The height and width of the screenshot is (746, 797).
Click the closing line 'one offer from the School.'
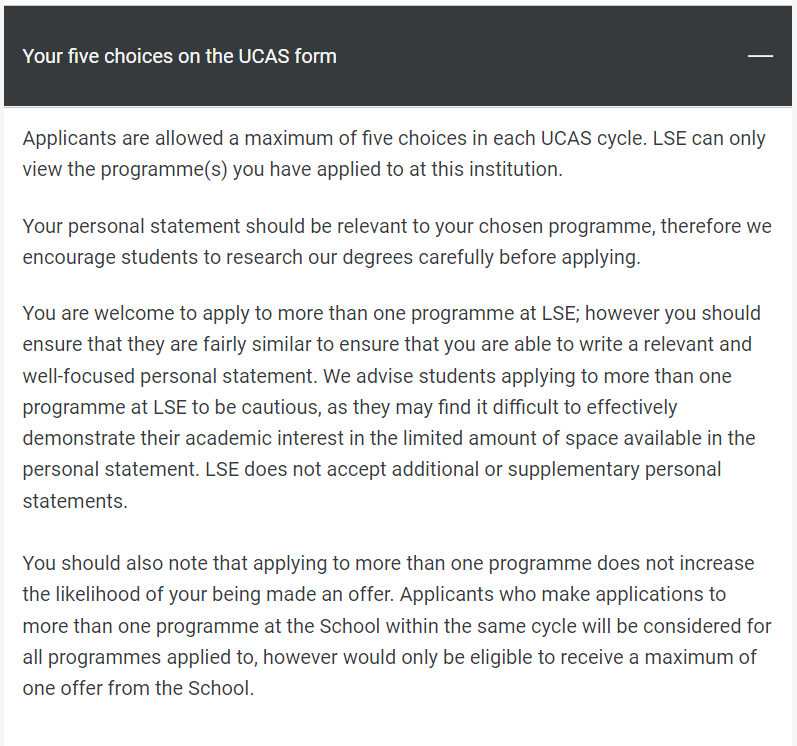138,688
